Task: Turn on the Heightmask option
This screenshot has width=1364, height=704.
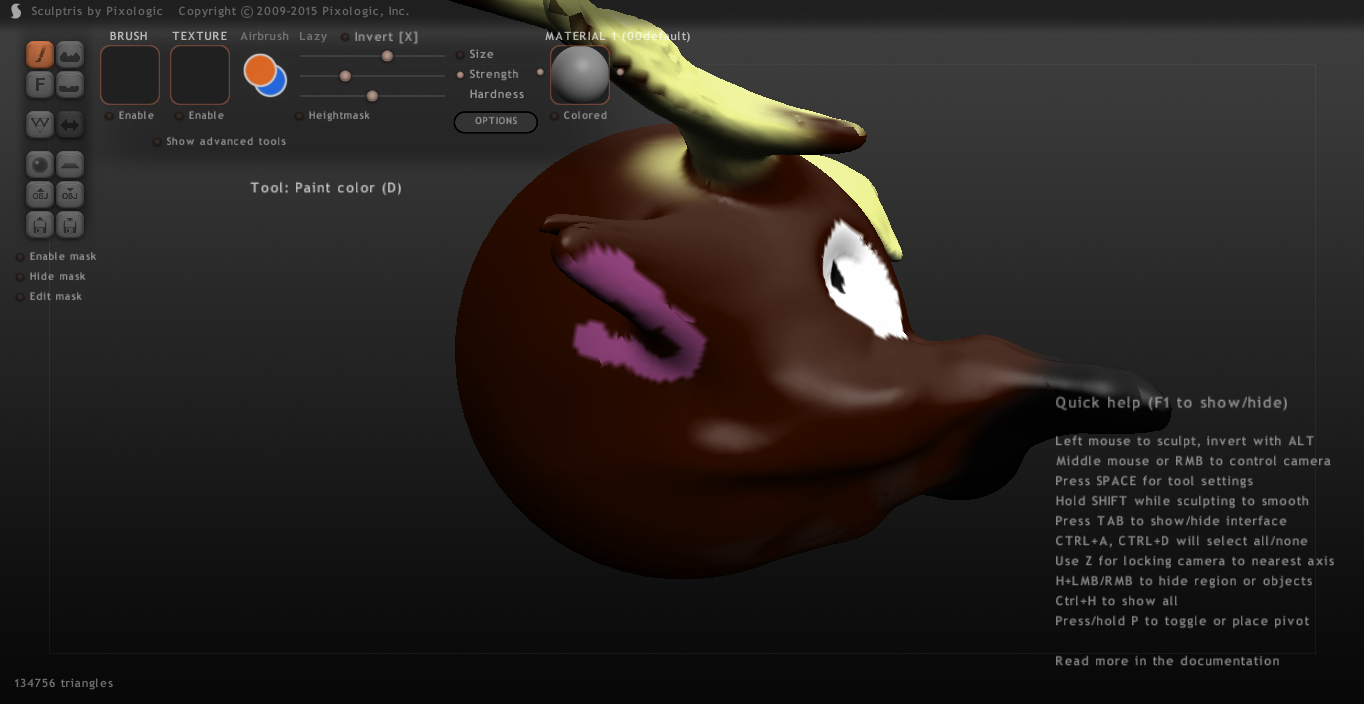Action: pos(299,116)
